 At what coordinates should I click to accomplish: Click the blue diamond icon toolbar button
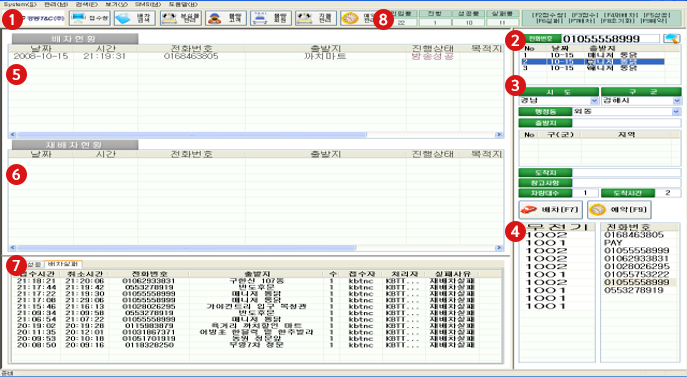135,18
